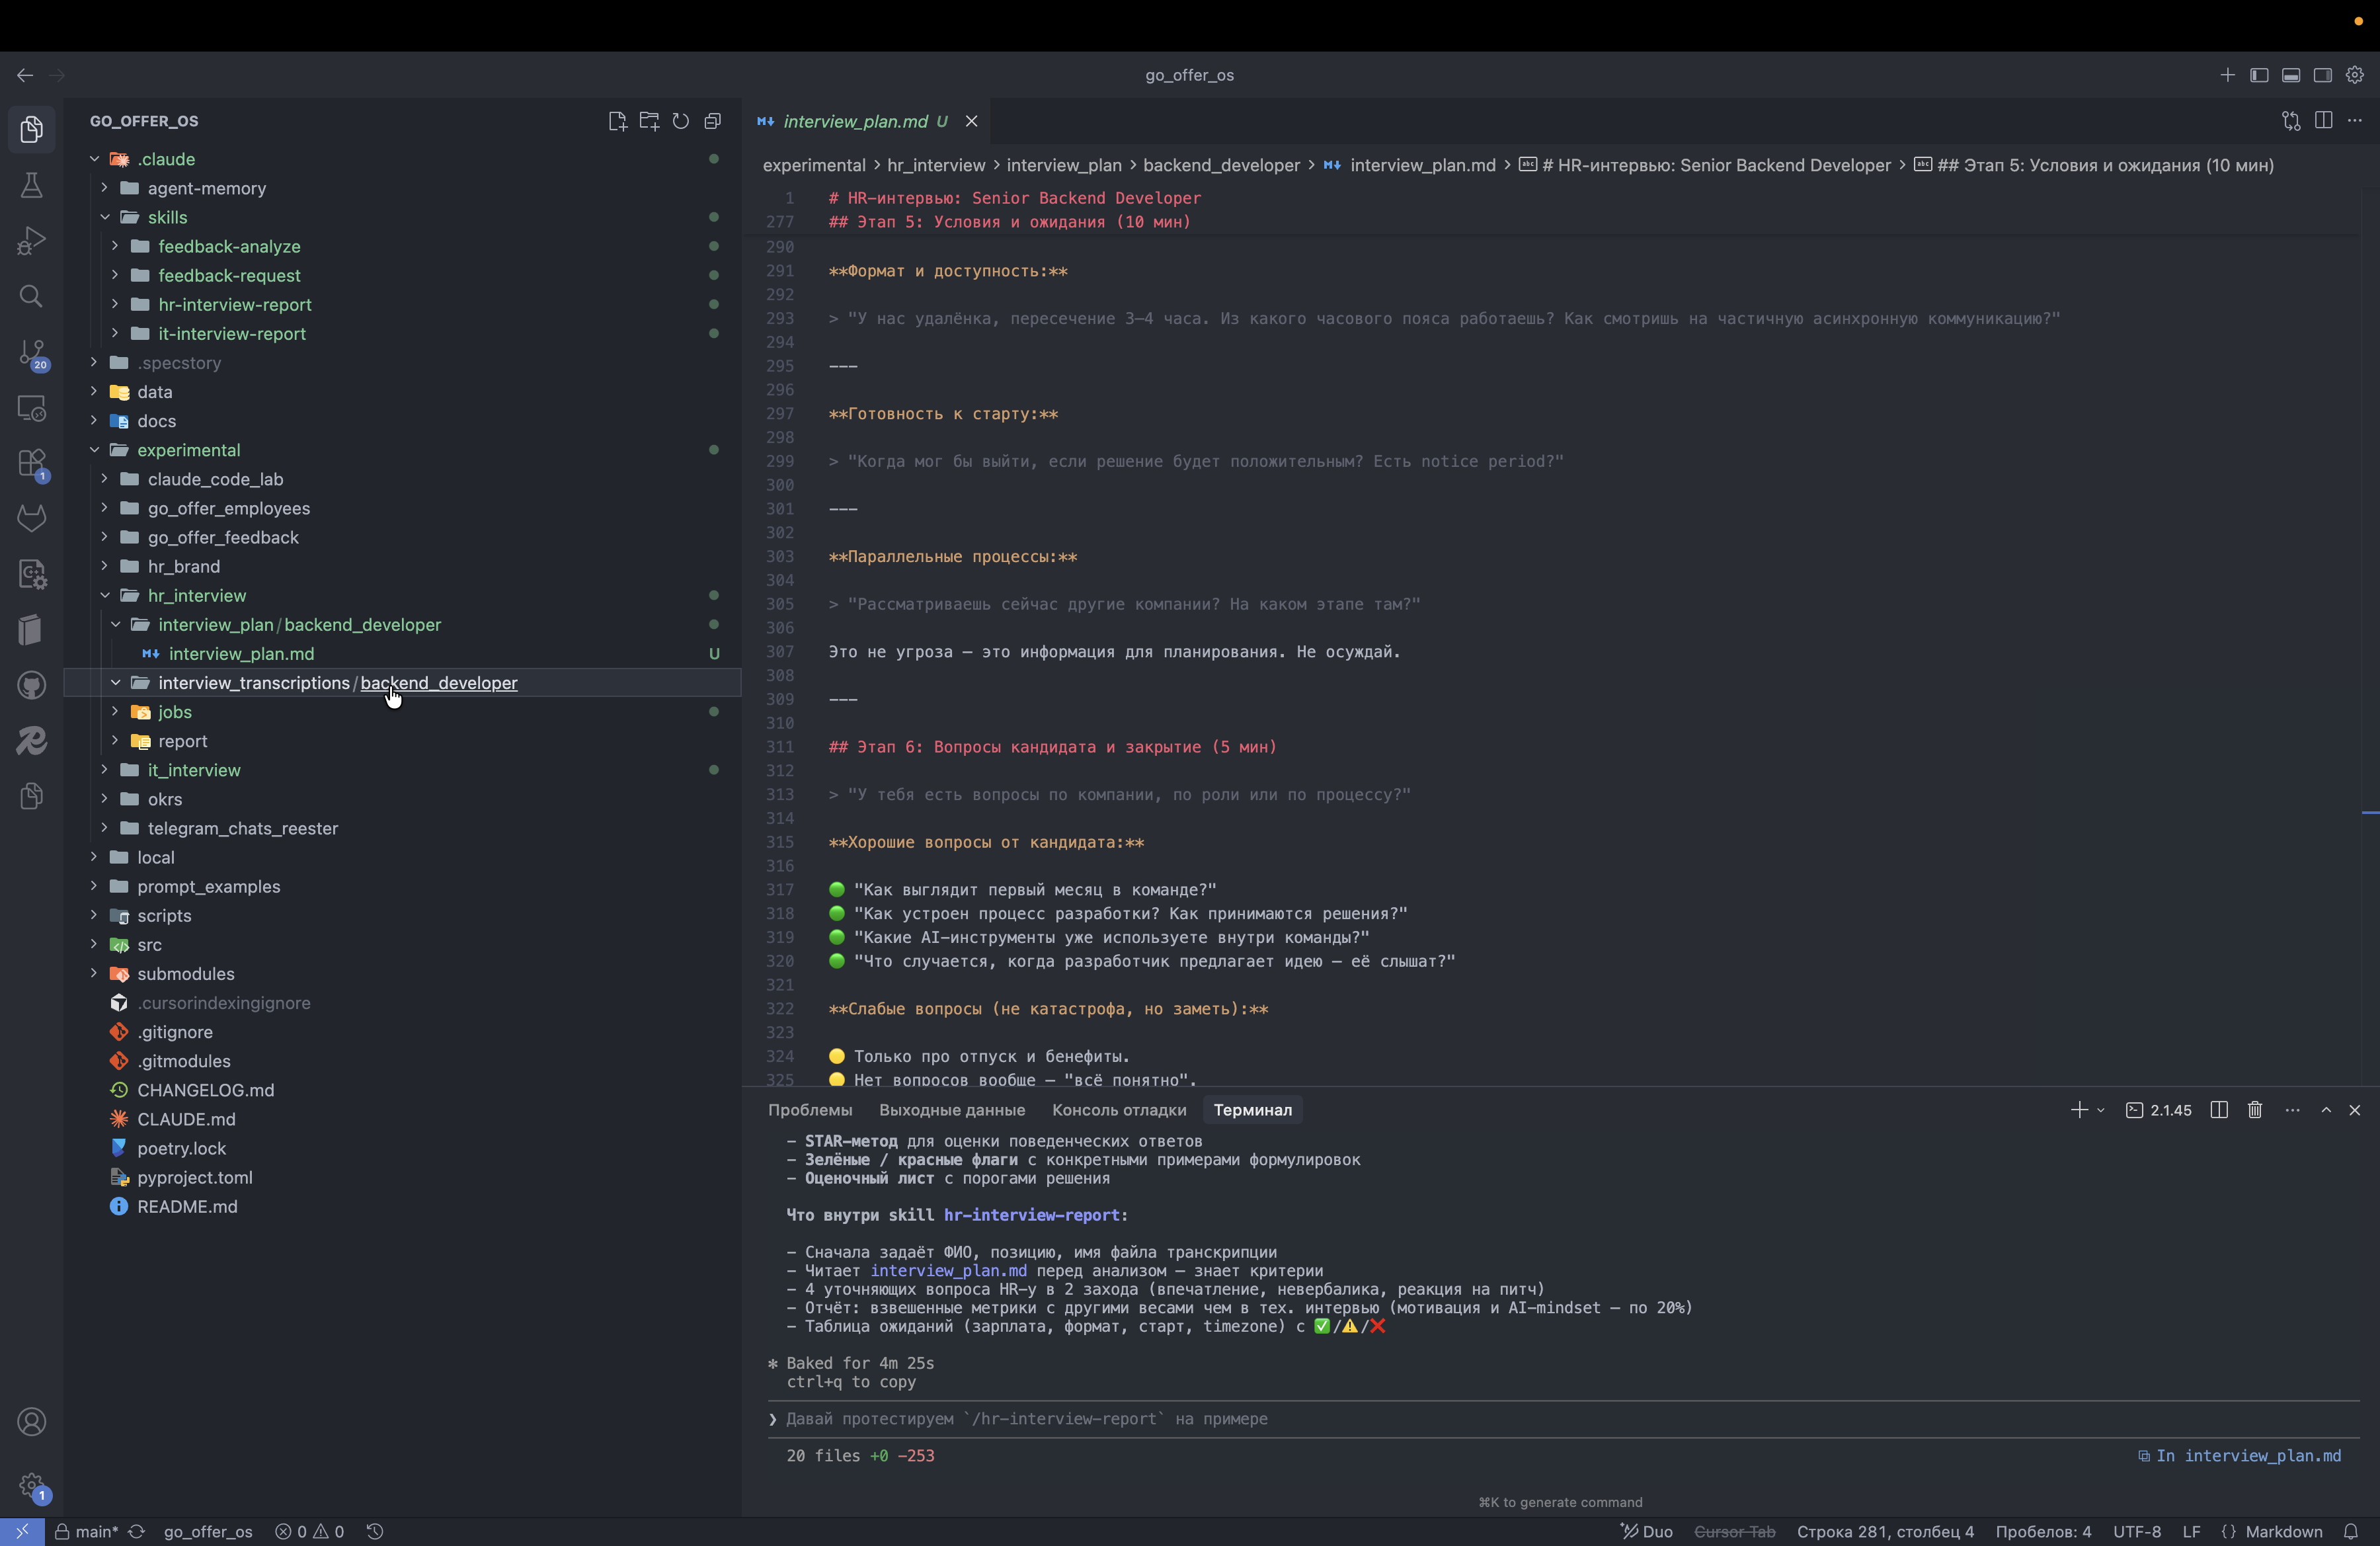The width and height of the screenshot is (2380, 1546).
Task: Click New File icon in explorer header
Action: click(x=617, y=121)
